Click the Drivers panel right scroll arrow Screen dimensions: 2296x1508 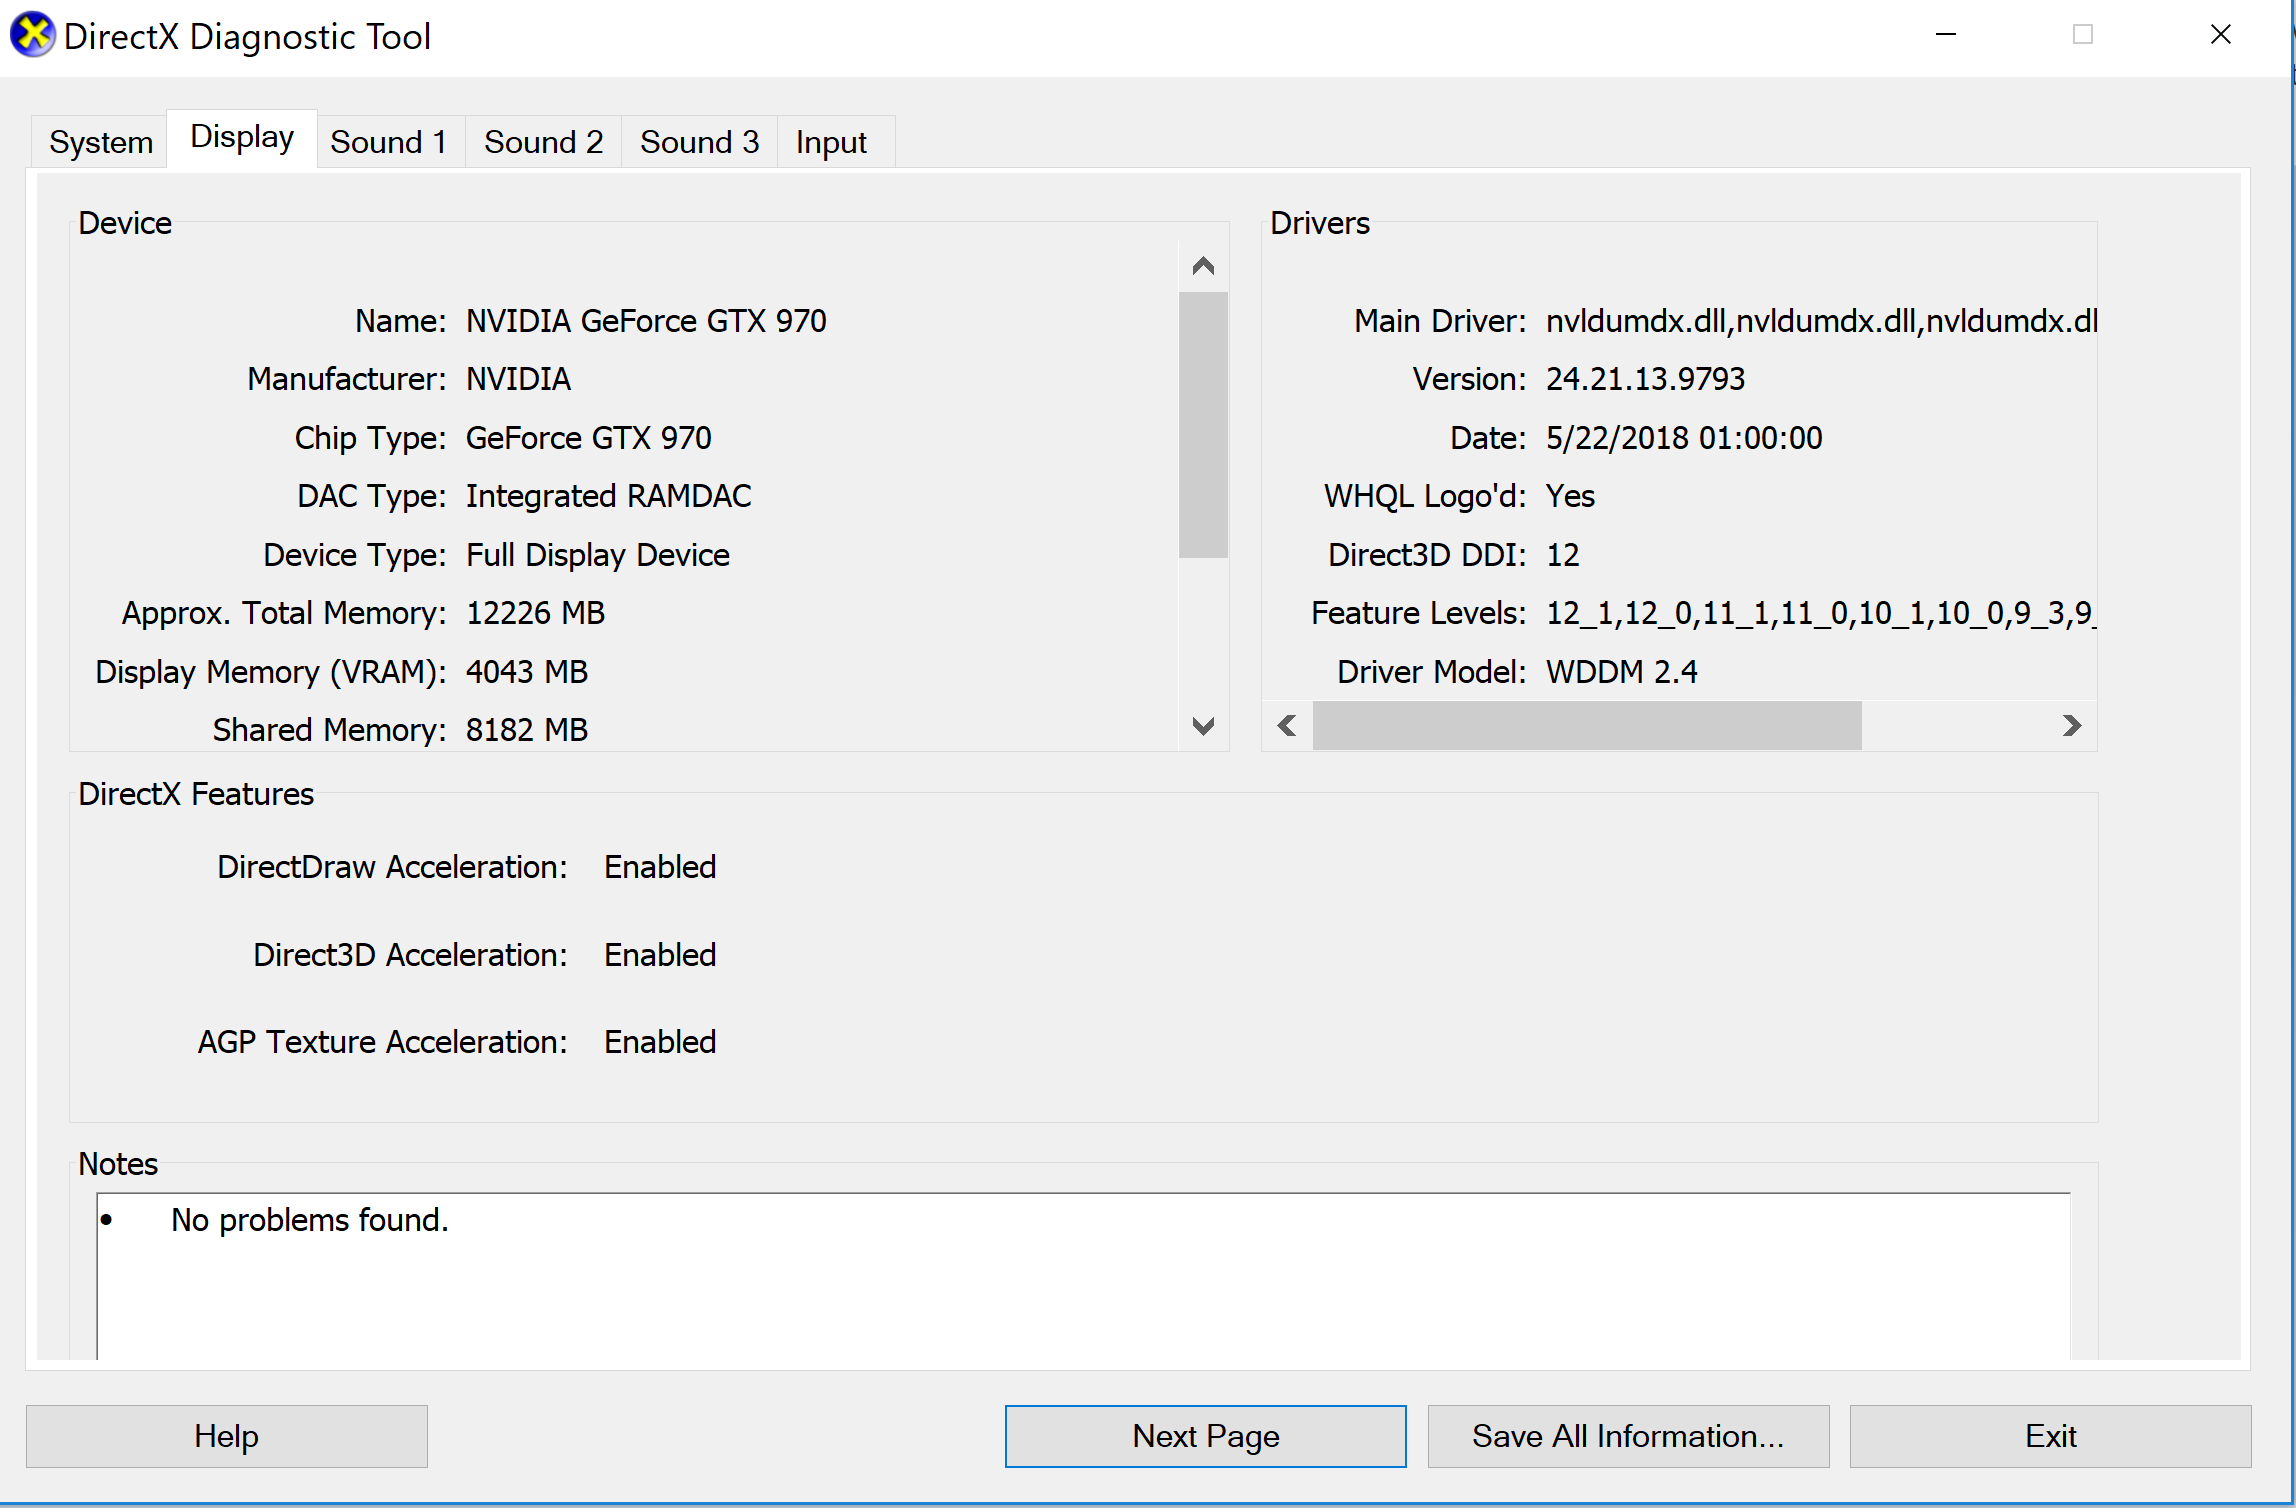2072,722
